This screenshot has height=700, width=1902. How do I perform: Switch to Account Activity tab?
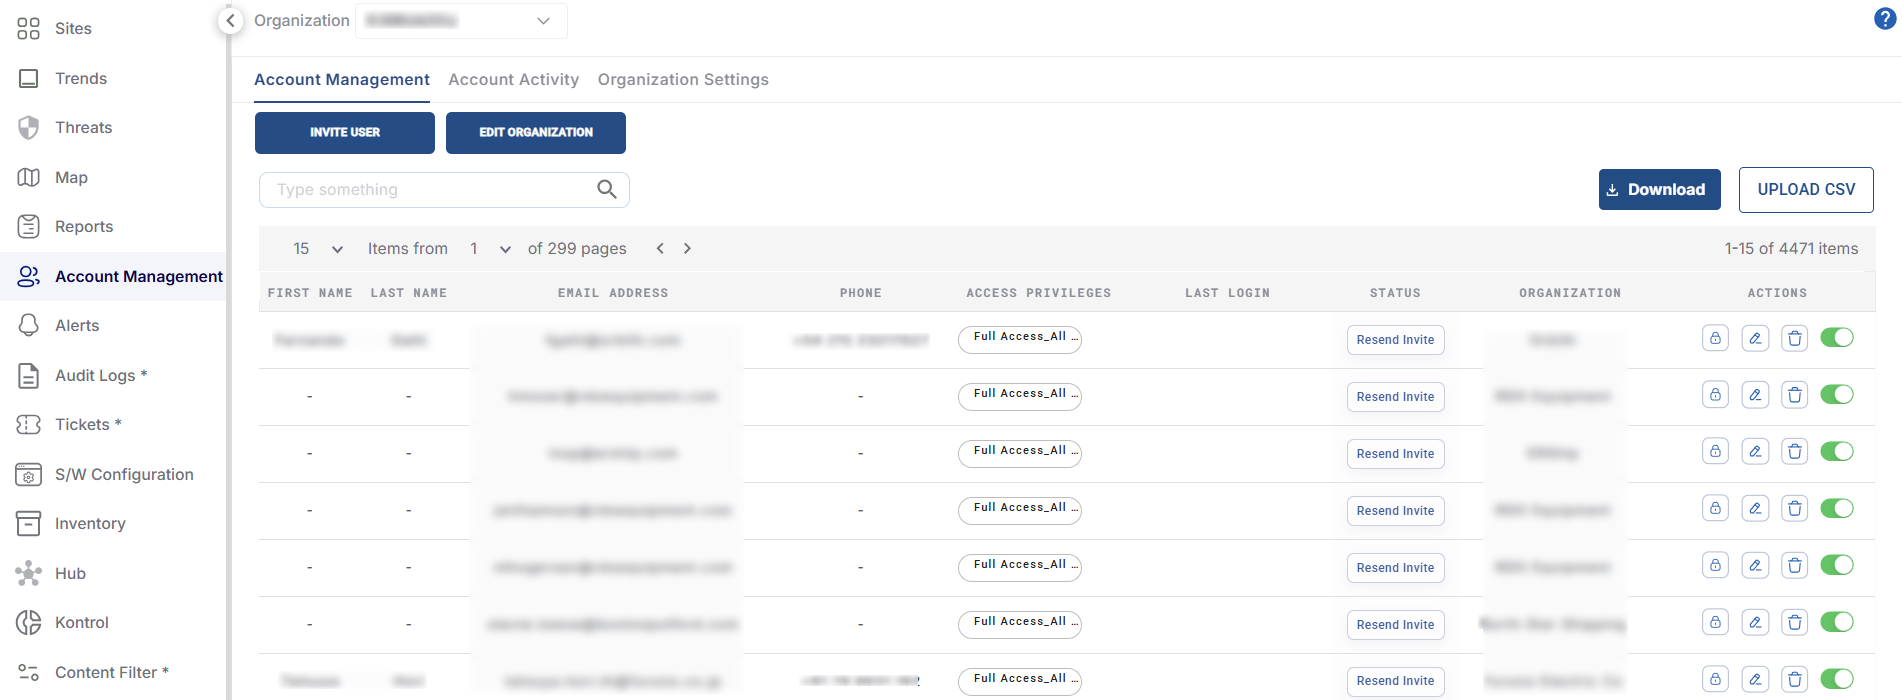point(513,79)
